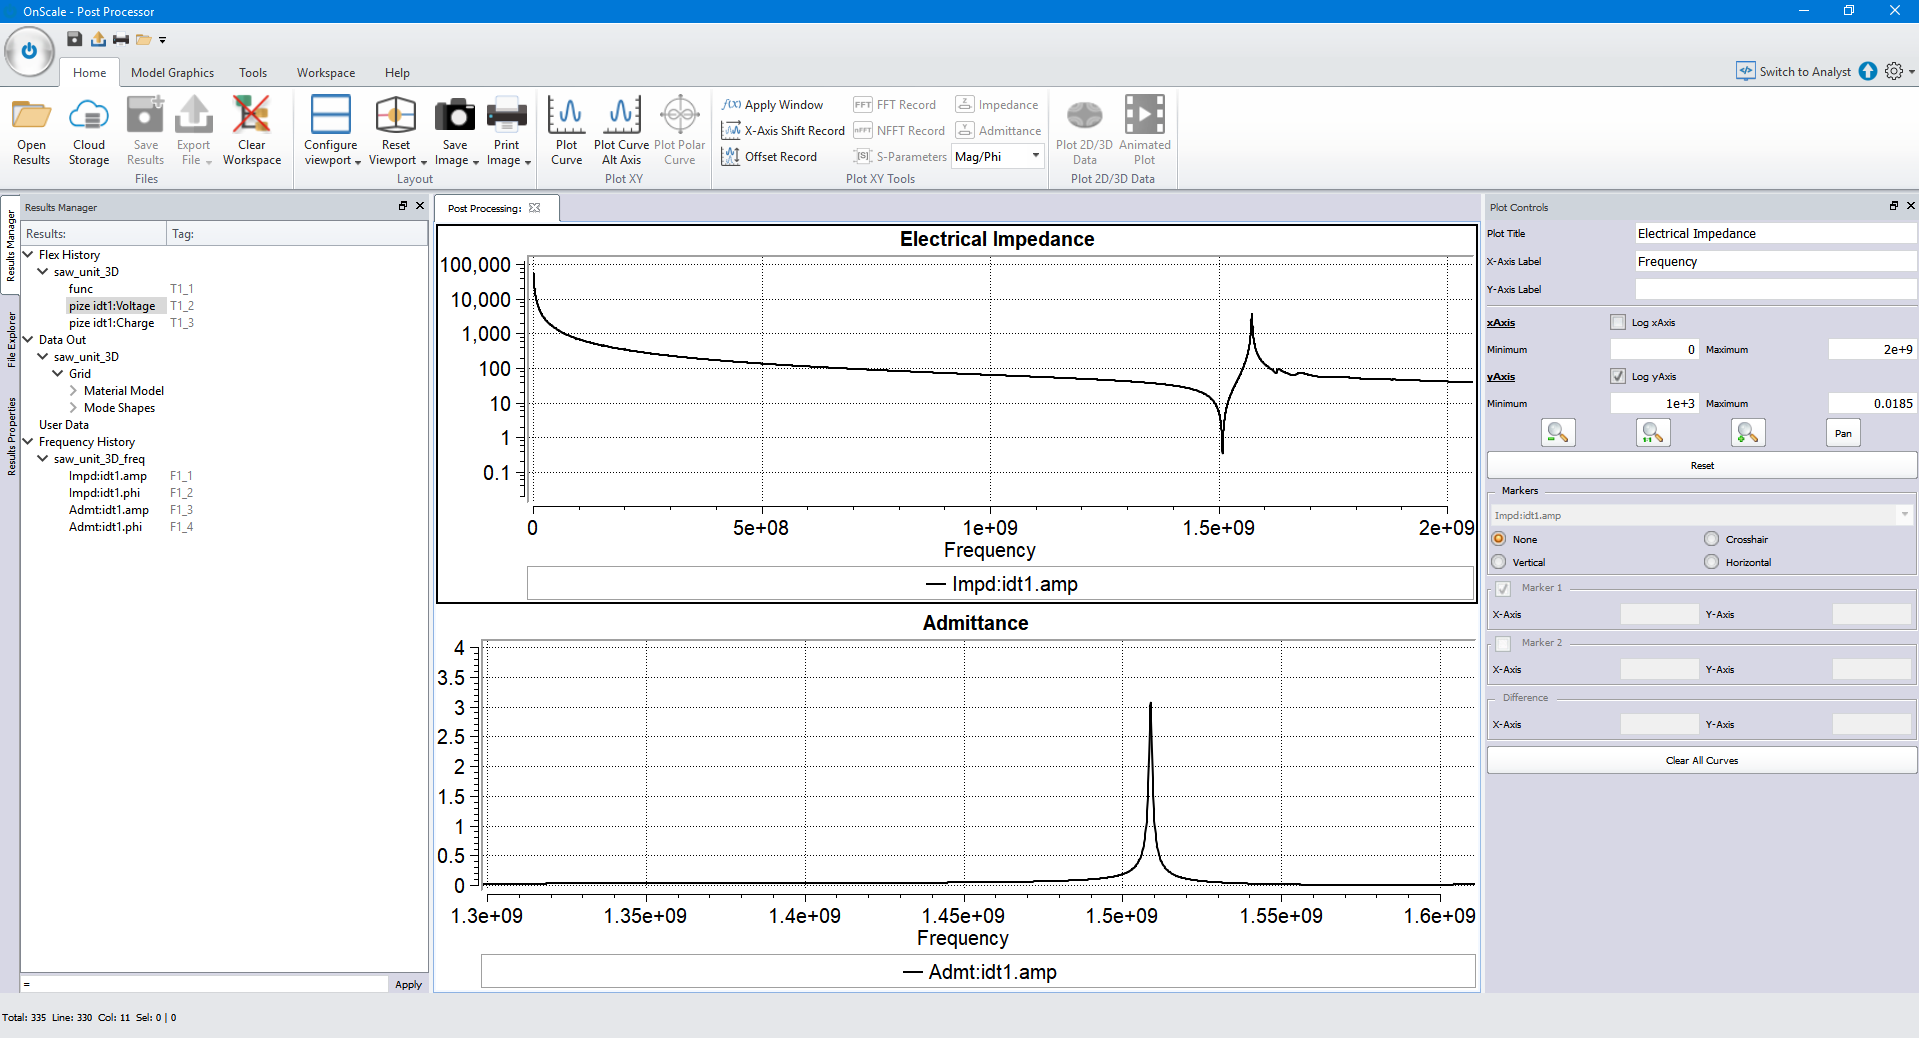This screenshot has height=1038, width=1919.
Task: Click the save disk icon in quick access bar
Action: (x=74, y=39)
